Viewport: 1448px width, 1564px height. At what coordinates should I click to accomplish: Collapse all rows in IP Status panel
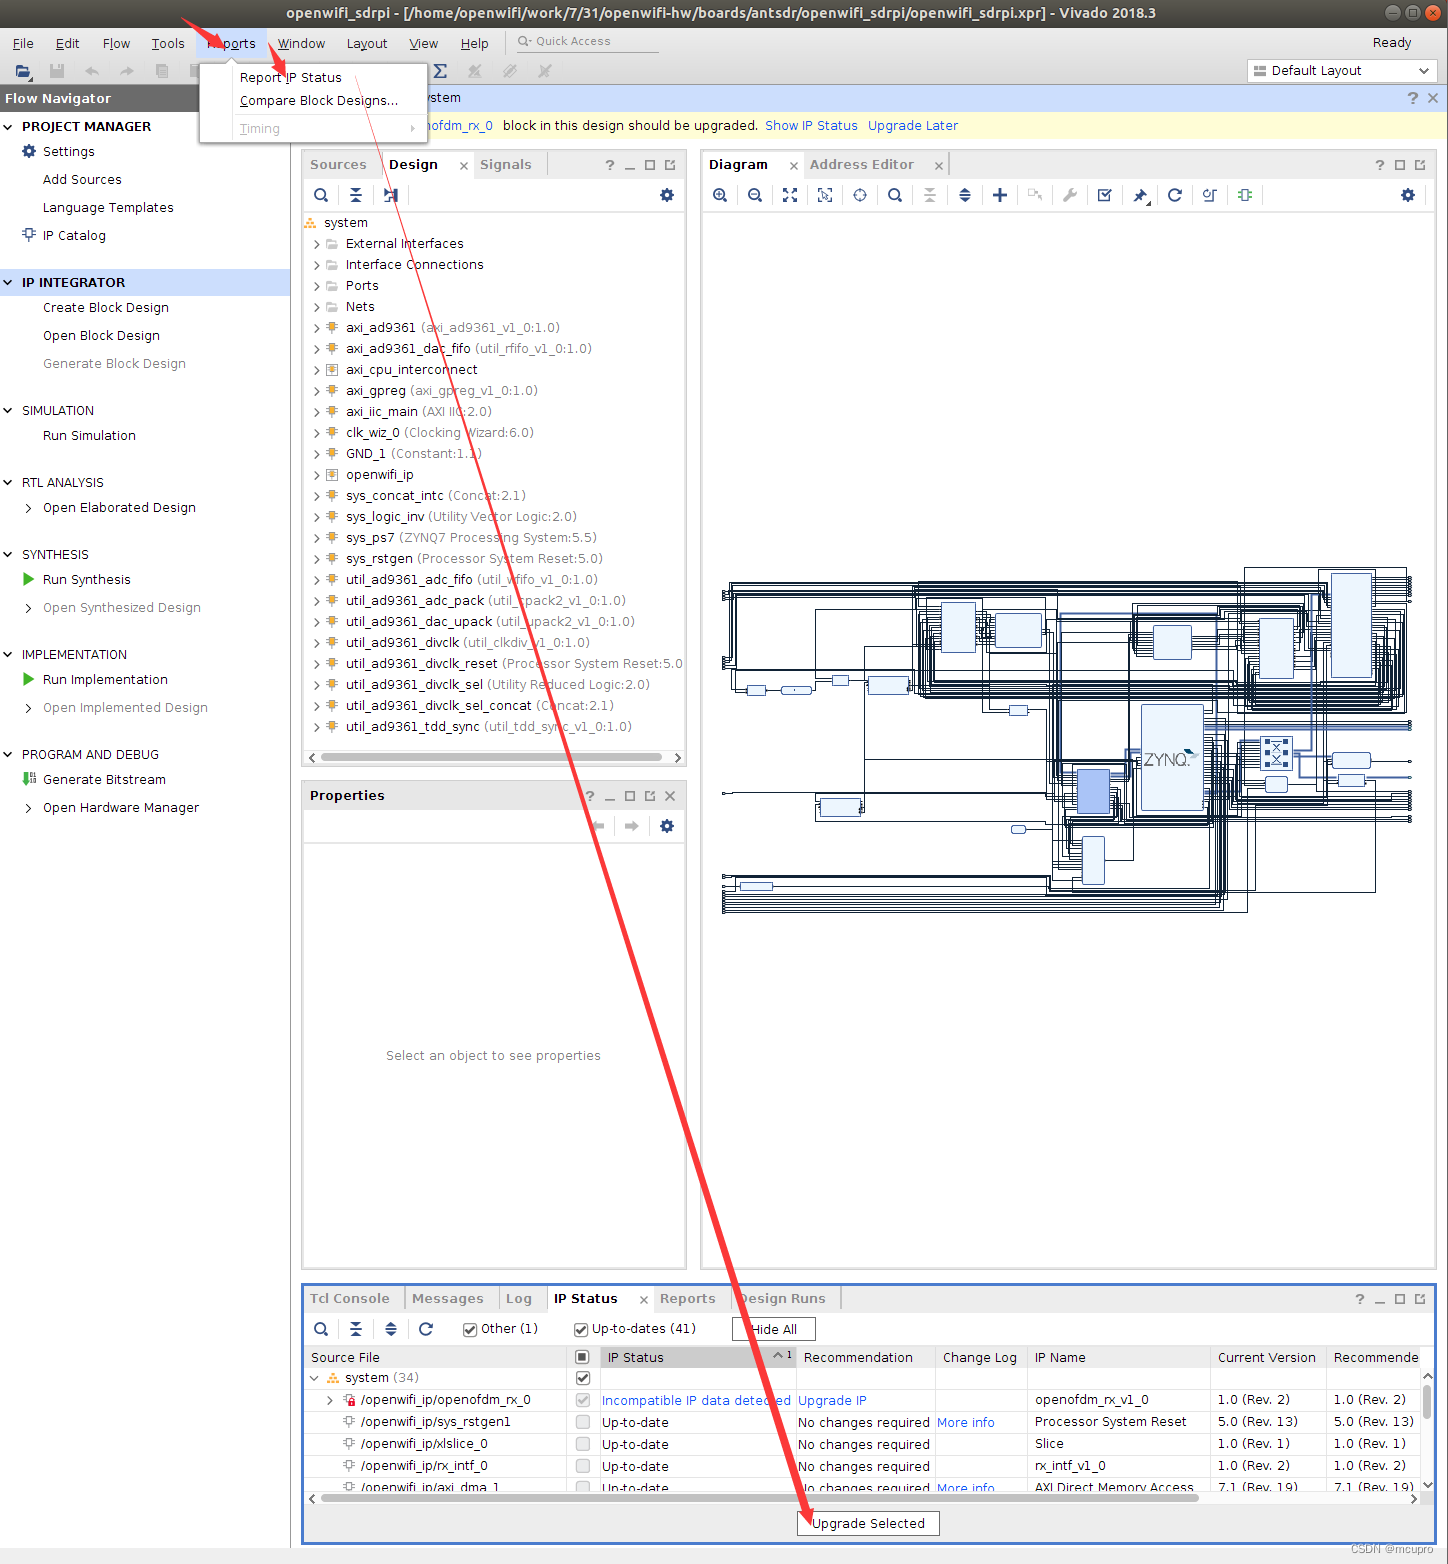pos(356,1329)
